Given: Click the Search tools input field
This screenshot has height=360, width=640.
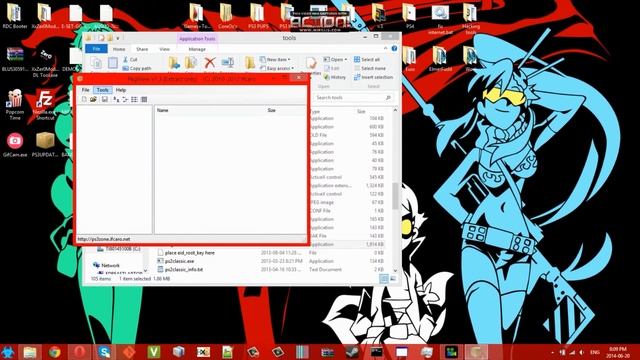Looking at the screenshot, I should coord(353,98).
